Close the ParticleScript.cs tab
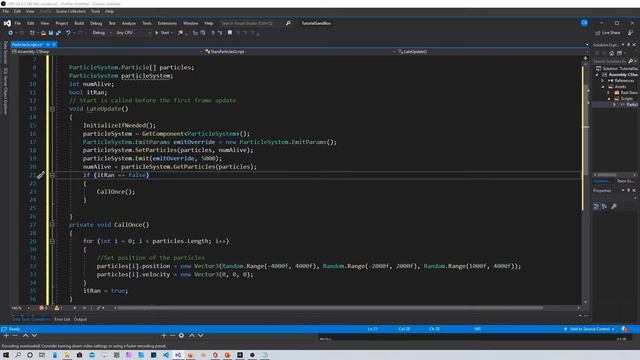Image resolution: width=640 pixels, height=360 pixels. point(54,44)
